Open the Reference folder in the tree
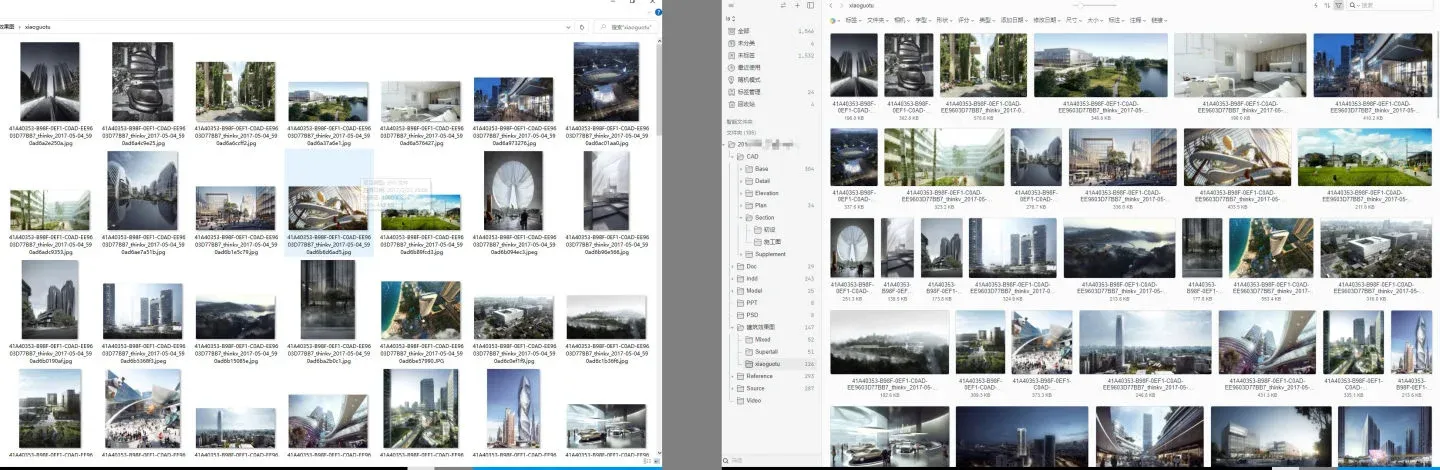The width and height of the screenshot is (1440, 470). pos(759,376)
